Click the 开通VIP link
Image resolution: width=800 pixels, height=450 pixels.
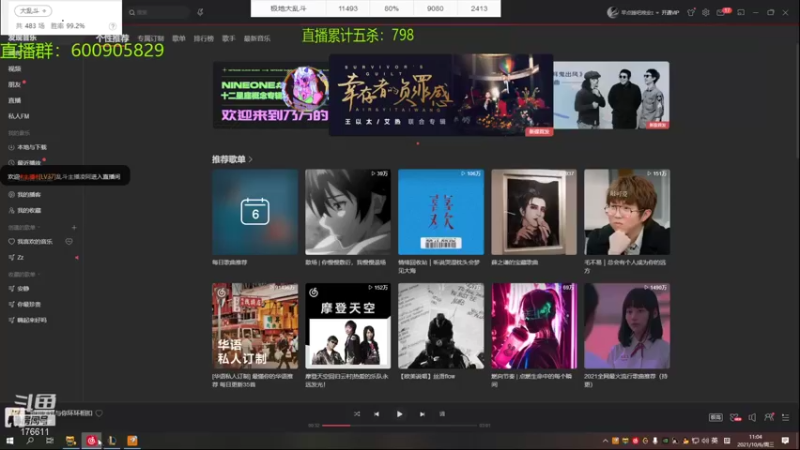[x=670, y=13]
